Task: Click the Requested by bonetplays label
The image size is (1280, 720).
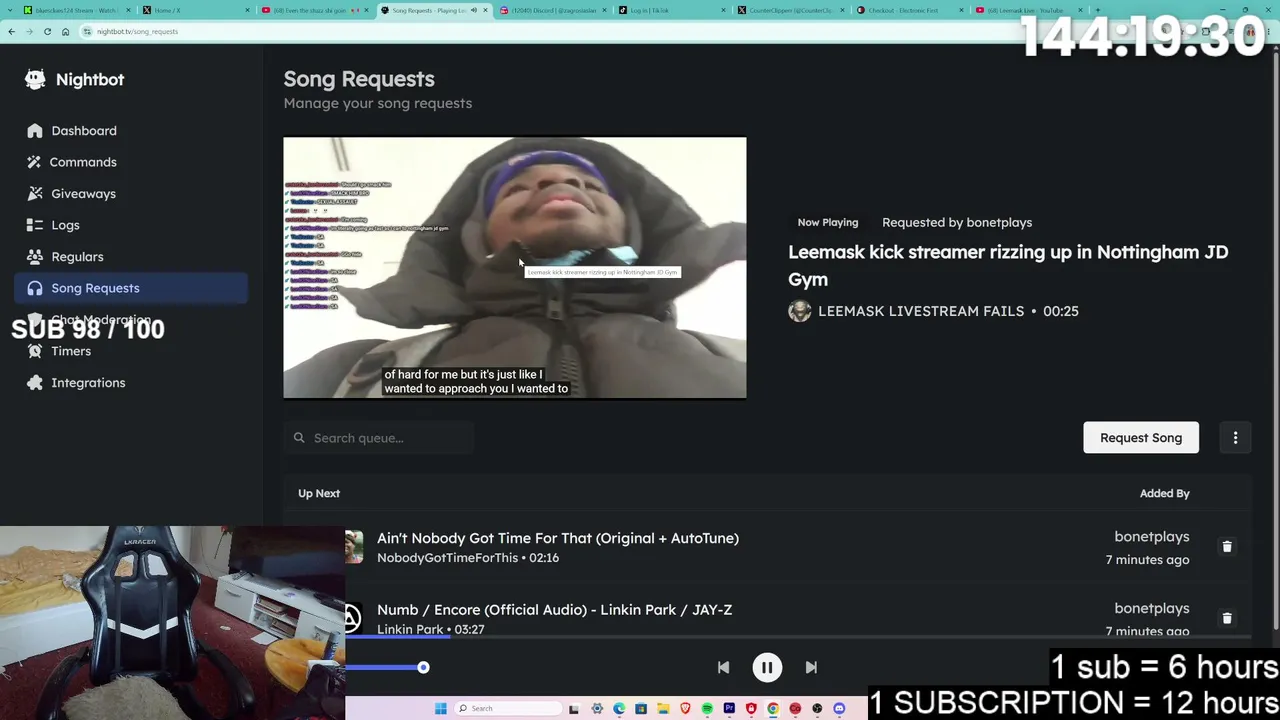Action: click(x=957, y=222)
